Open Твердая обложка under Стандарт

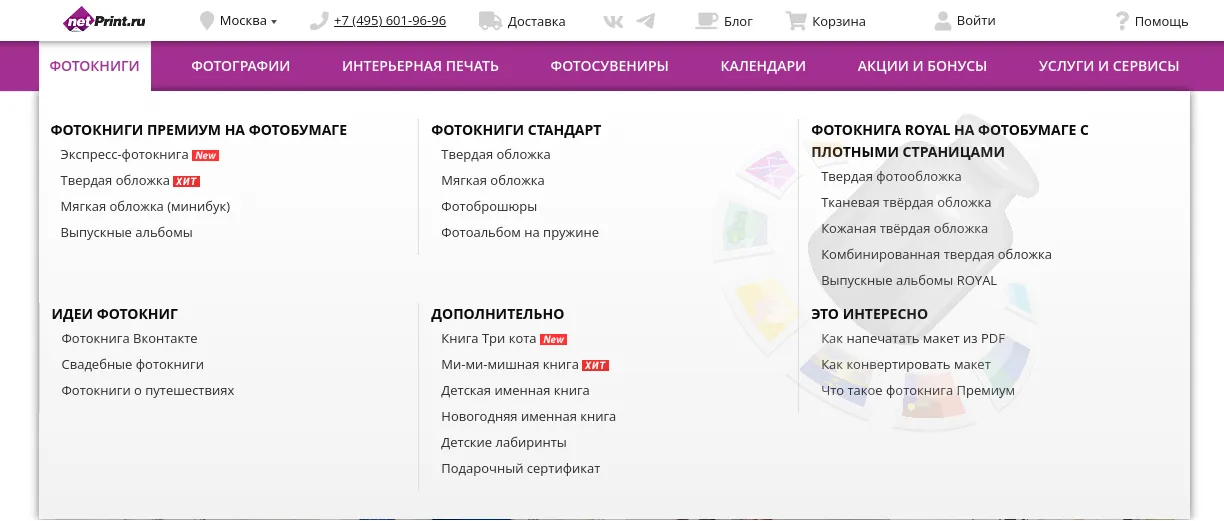(496, 155)
